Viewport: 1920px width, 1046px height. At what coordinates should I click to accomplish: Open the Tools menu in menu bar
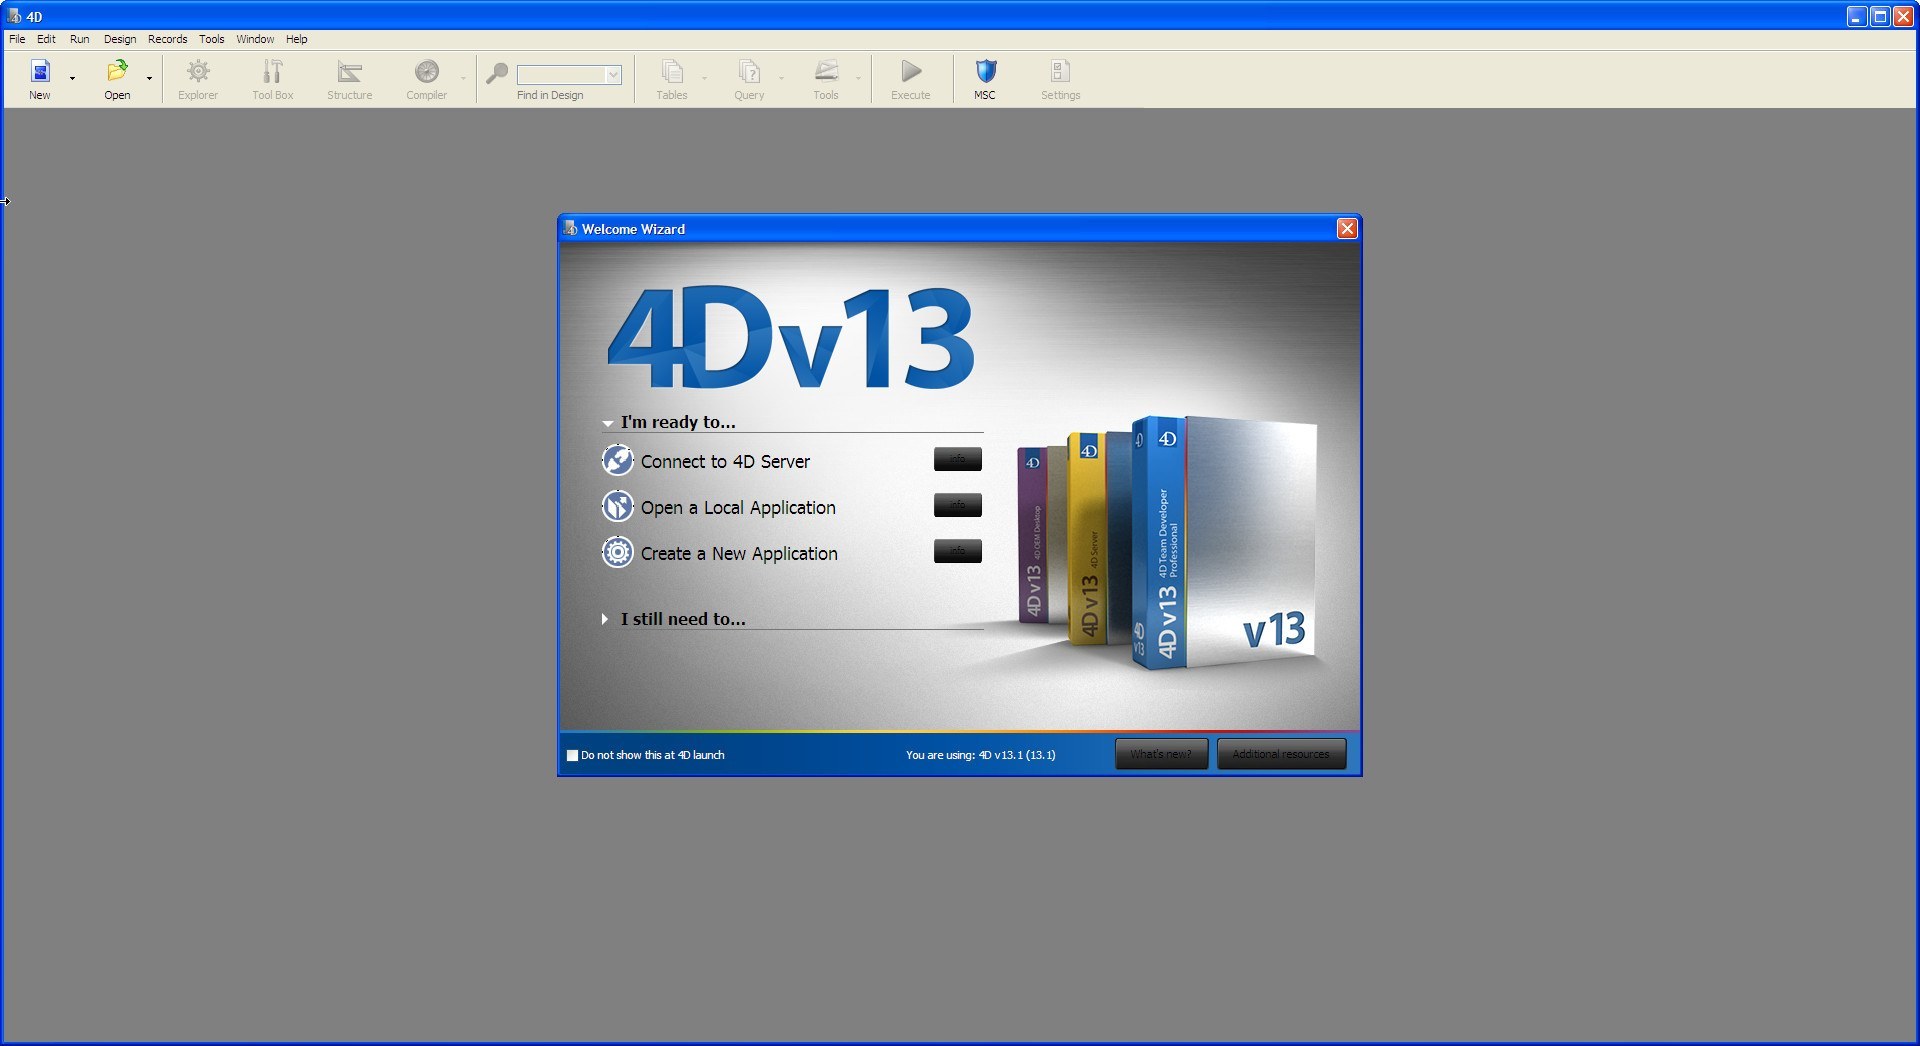click(212, 39)
